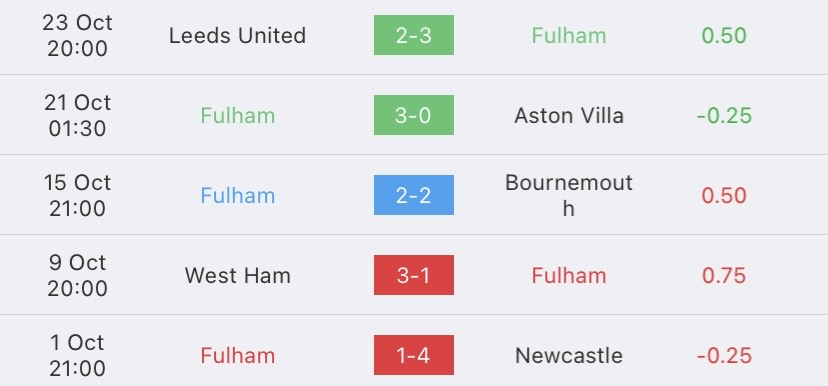The height and width of the screenshot is (386, 828).
Task: Open the 2-3 Leeds United vs Fulham score
Action: (413, 35)
